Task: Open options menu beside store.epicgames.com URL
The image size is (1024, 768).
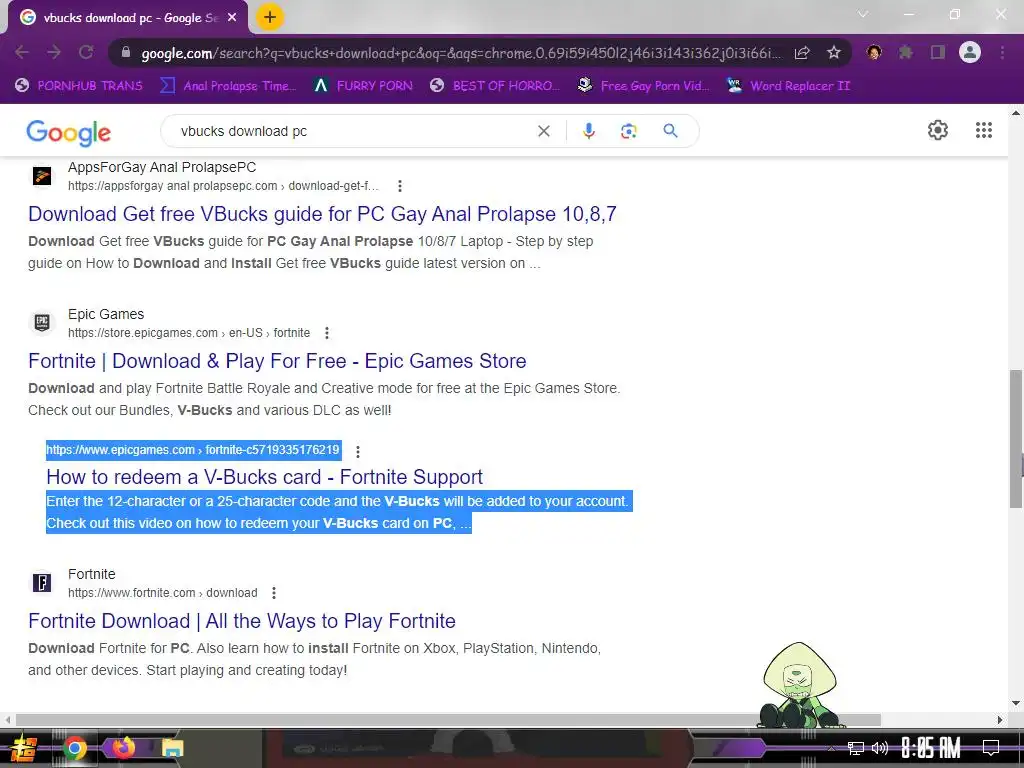Action: tap(327, 333)
